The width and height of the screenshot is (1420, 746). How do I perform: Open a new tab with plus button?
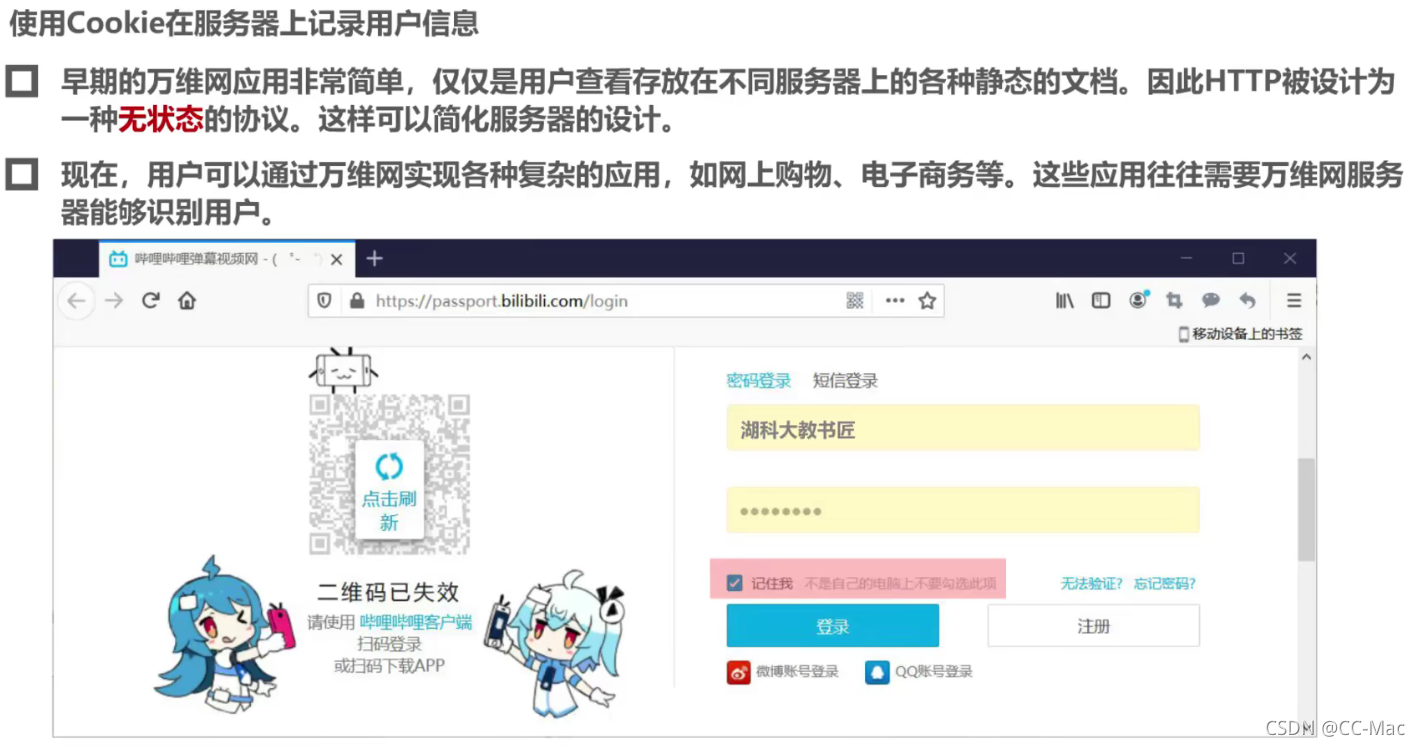374,258
